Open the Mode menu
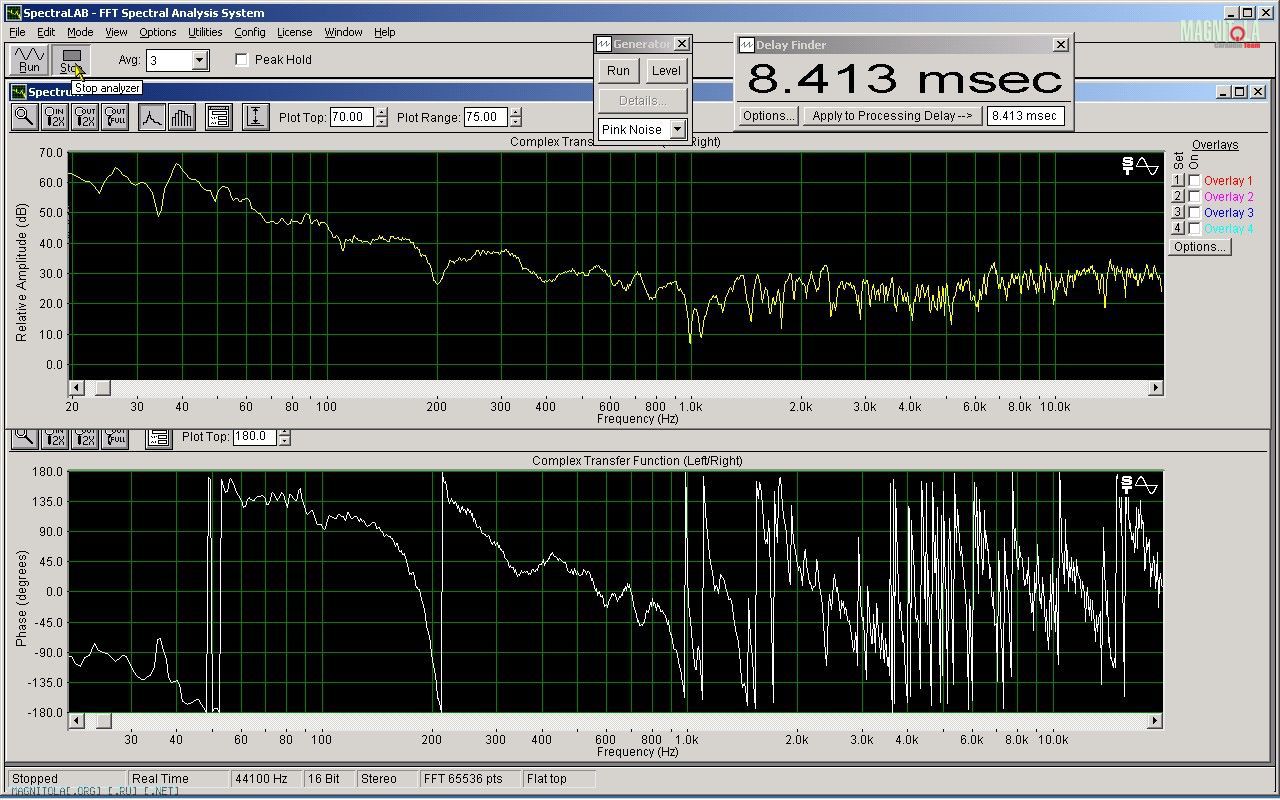This screenshot has height=800, width=1280. pyautogui.click(x=80, y=32)
